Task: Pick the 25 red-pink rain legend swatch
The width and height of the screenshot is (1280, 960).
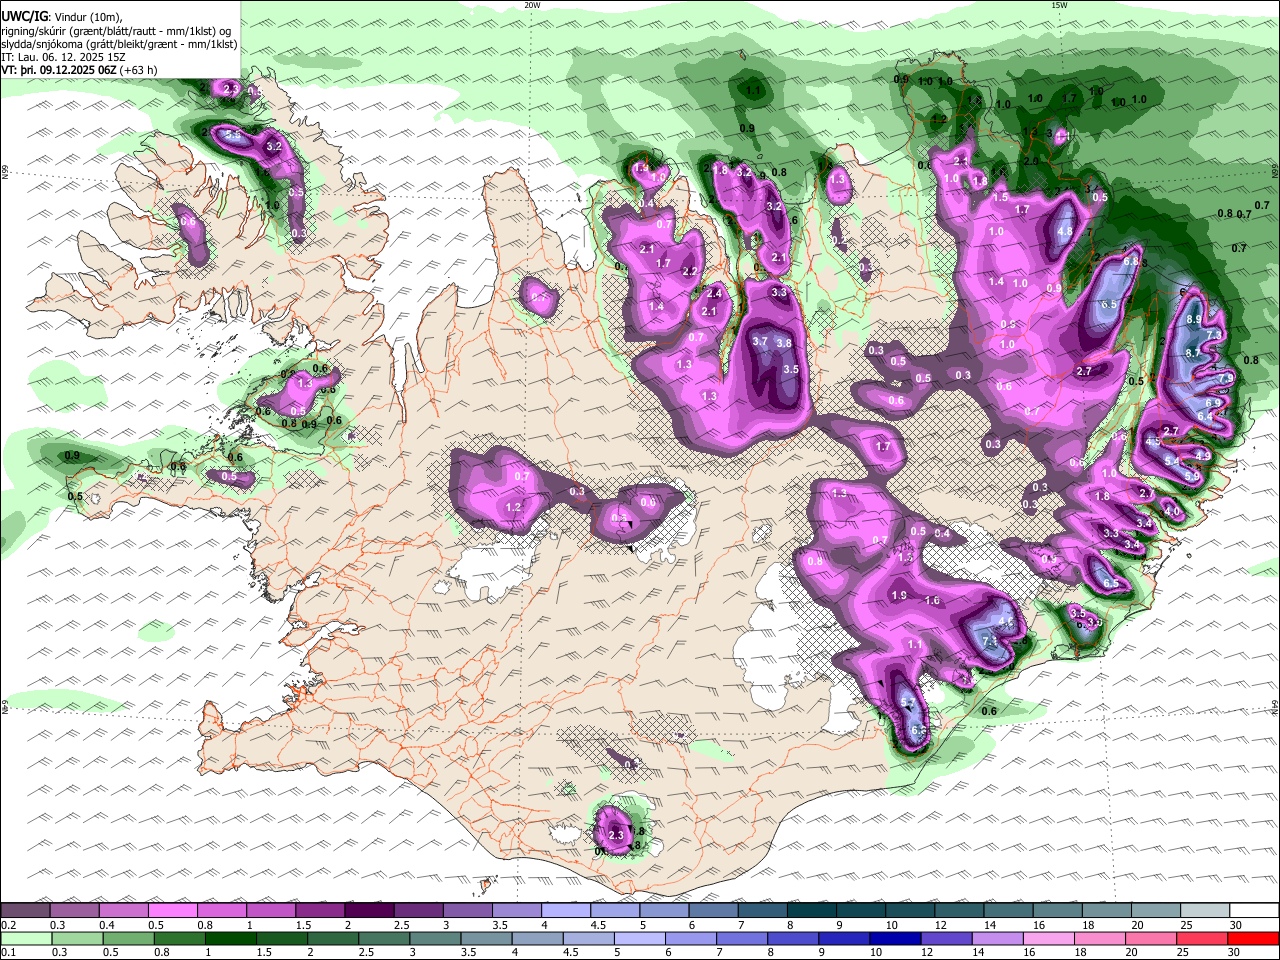Action: click(x=1201, y=939)
